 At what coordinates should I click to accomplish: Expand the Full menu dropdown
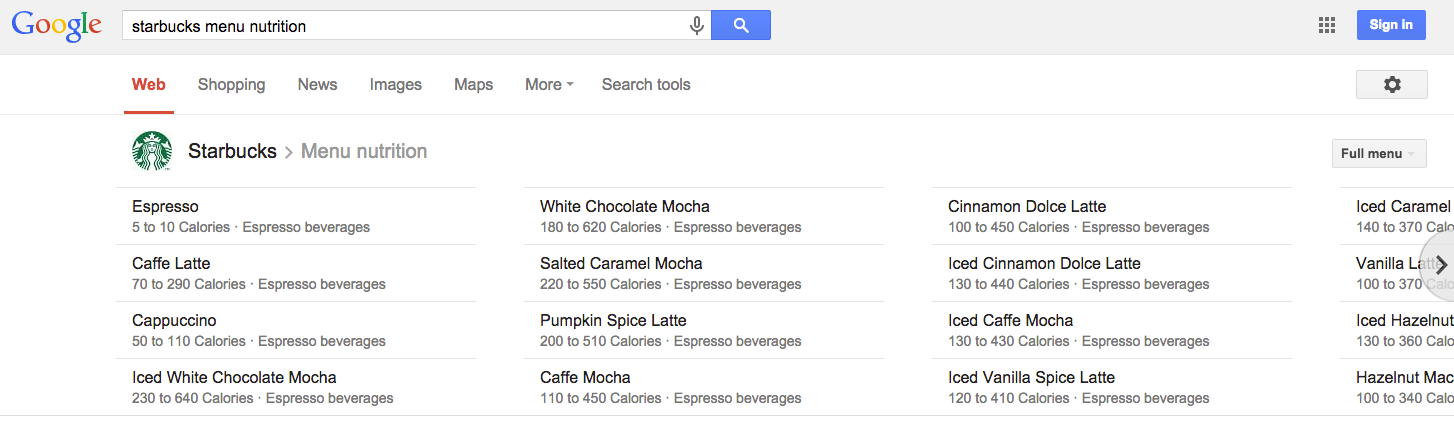[1379, 153]
